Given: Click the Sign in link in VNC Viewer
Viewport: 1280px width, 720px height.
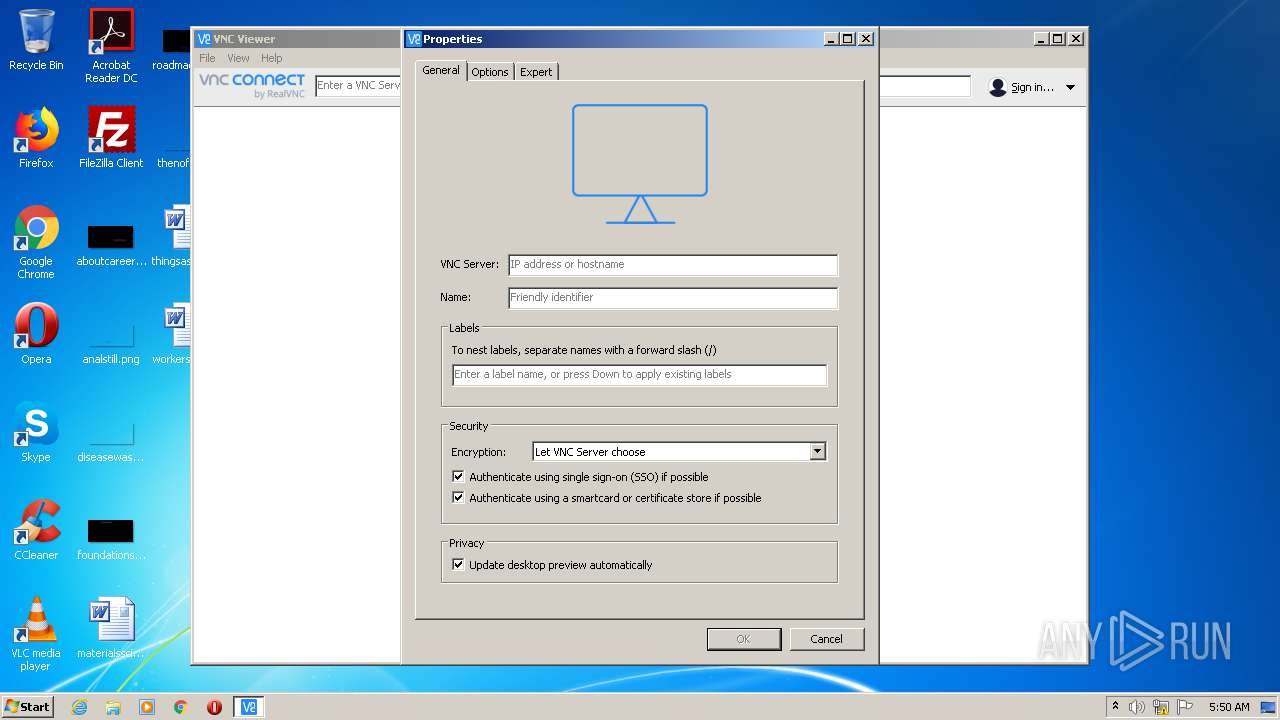Looking at the screenshot, I should (x=1032, y=87).
